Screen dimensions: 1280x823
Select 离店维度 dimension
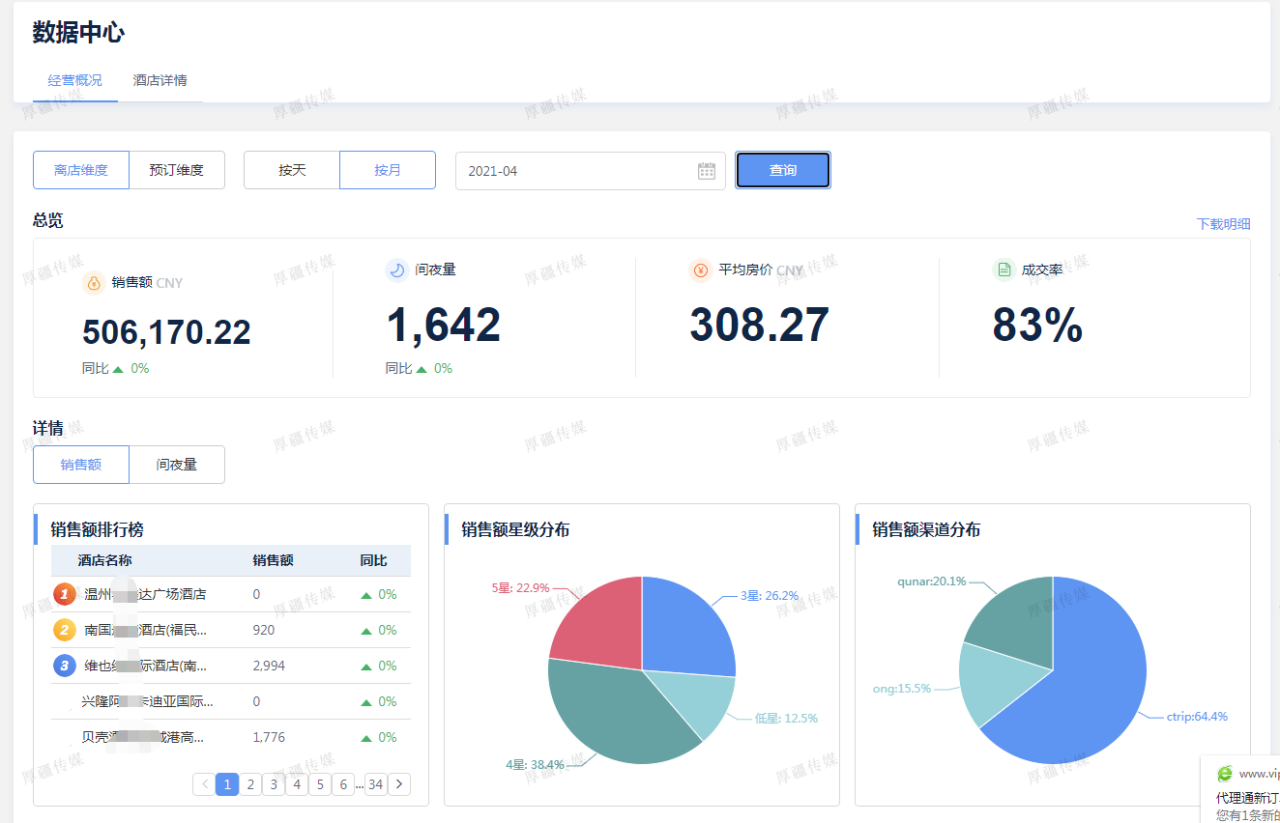[81, 170]
